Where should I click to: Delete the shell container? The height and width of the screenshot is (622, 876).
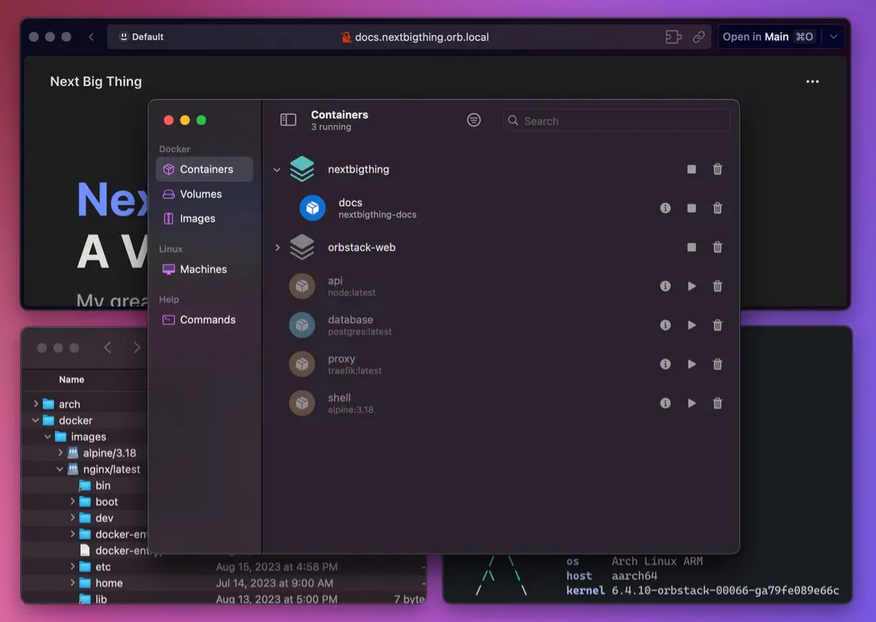point(717,403)
